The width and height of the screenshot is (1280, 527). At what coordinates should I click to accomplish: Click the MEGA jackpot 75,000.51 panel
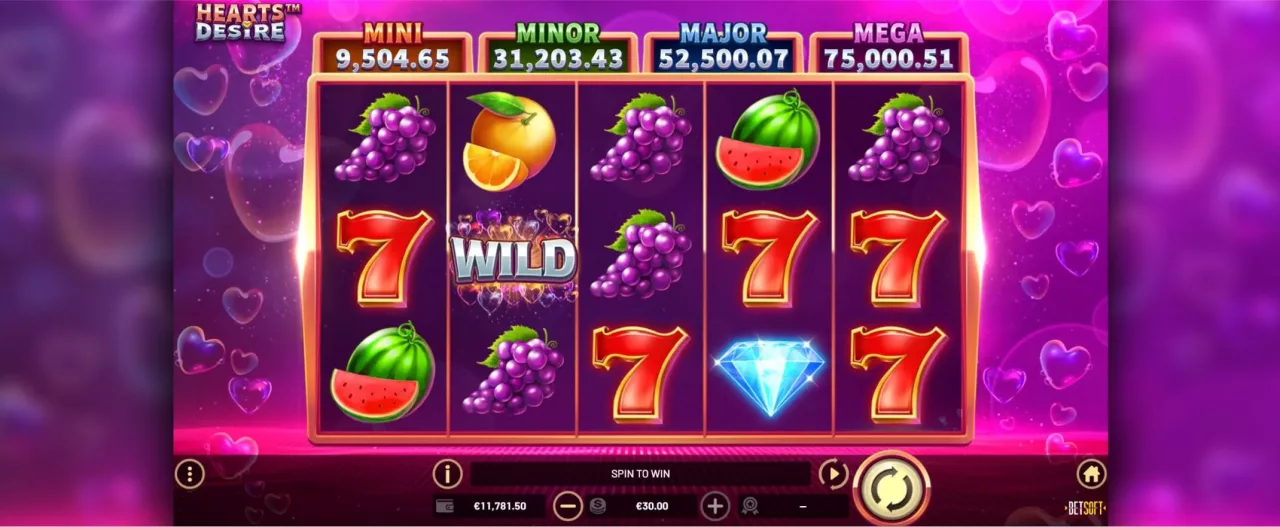click(888, 51)
